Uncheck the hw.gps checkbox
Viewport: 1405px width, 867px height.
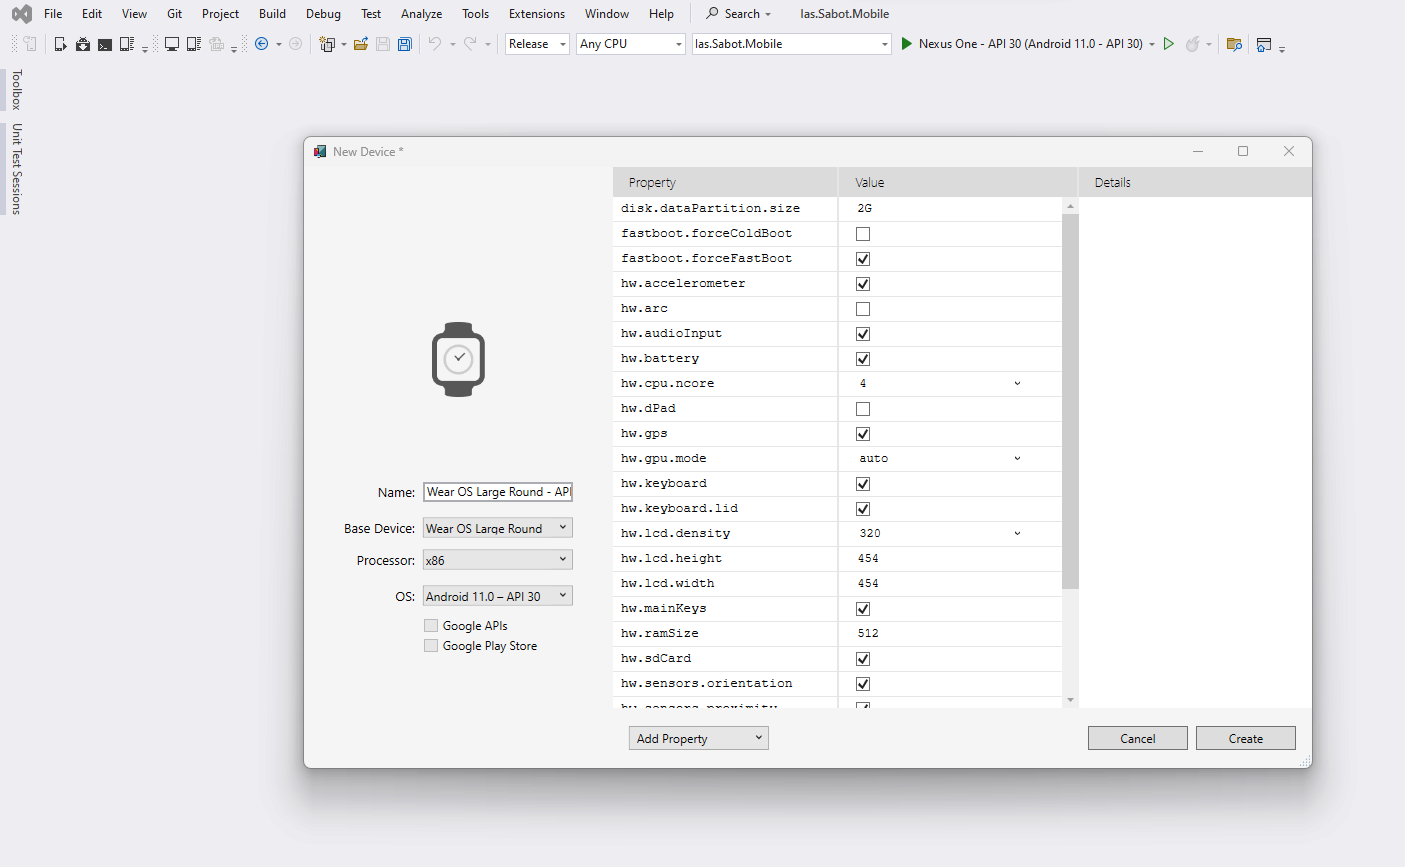coord(863,434)
